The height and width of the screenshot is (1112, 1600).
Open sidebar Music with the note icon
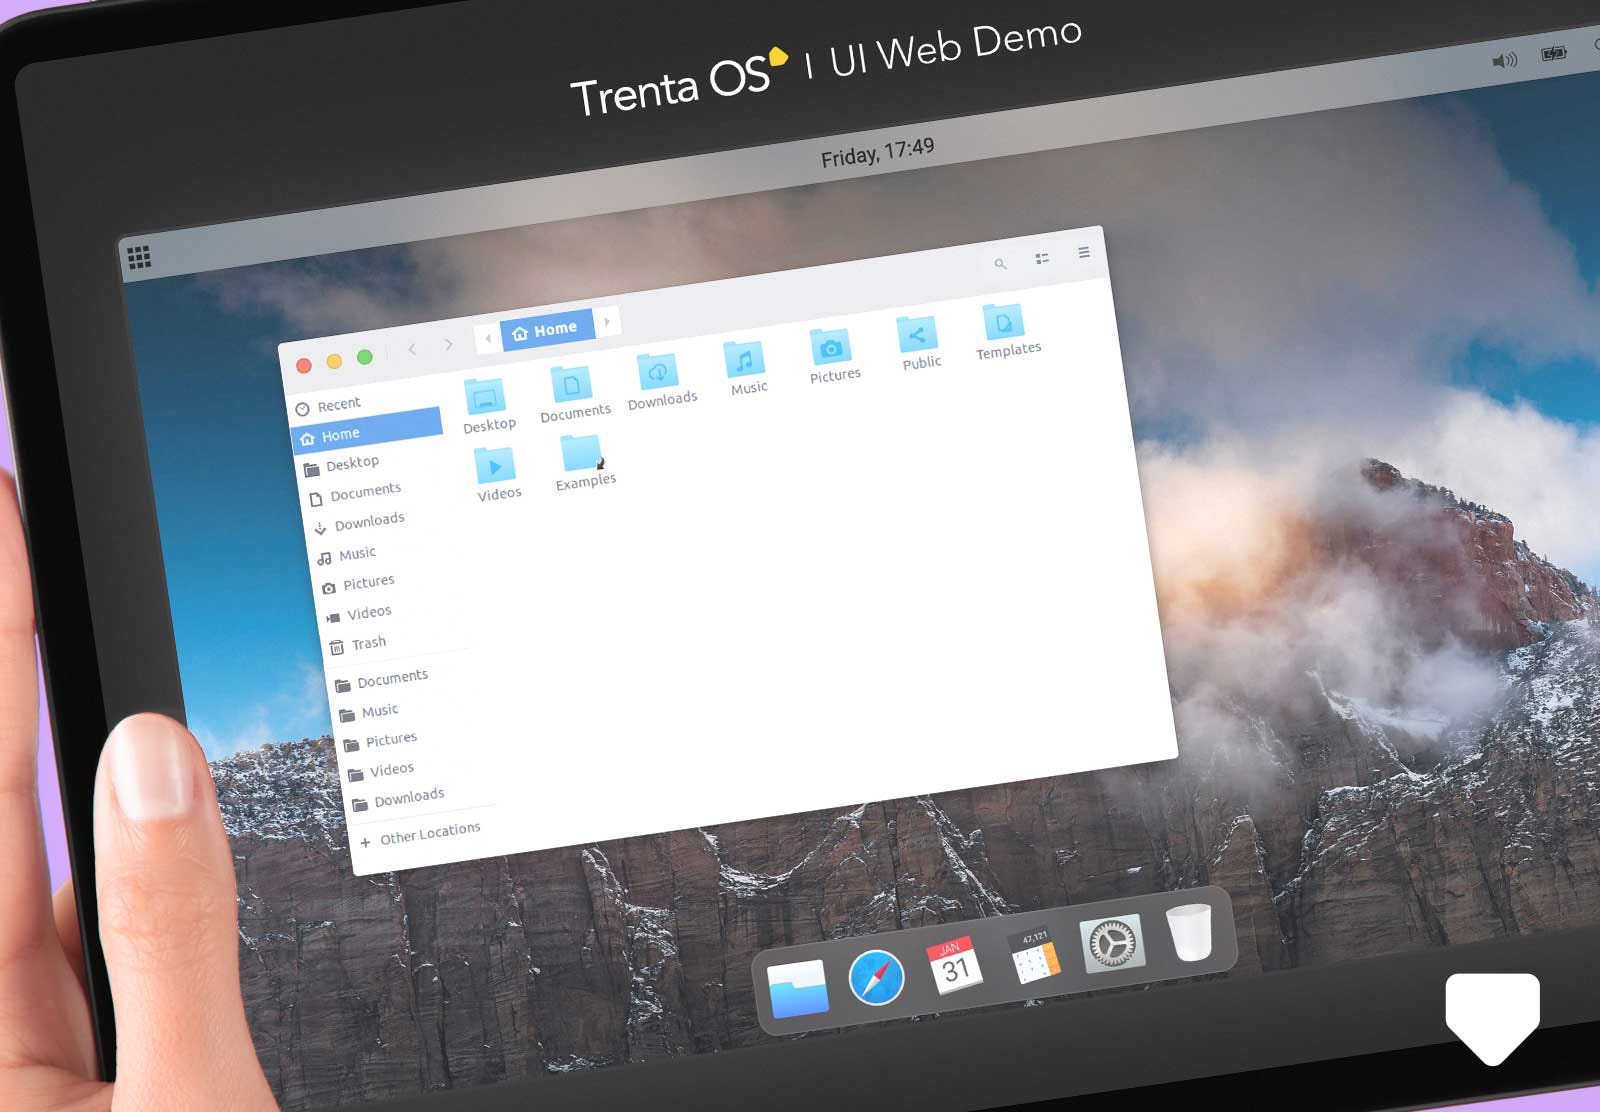click(346, 555)
